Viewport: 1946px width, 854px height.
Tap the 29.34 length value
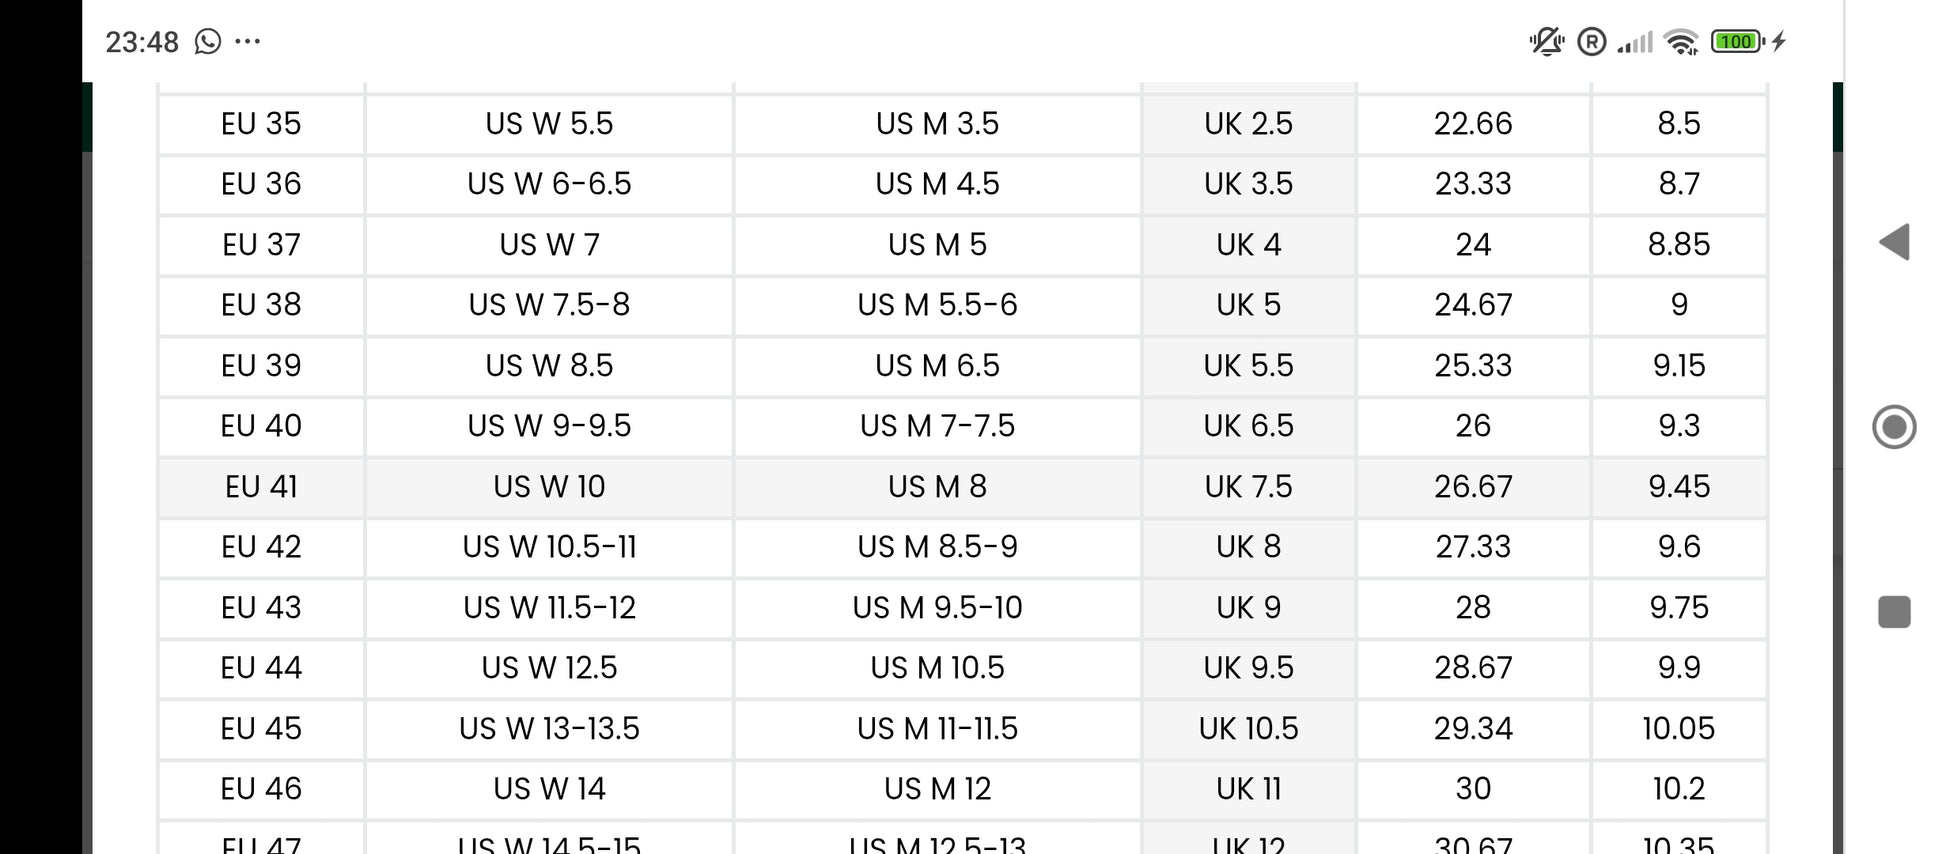(x=1473, y=729)
